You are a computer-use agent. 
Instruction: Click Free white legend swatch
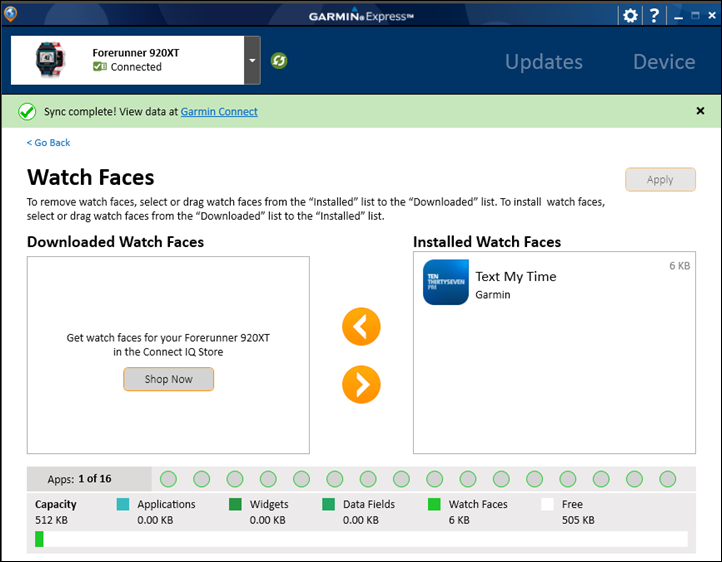pos(547,504)
